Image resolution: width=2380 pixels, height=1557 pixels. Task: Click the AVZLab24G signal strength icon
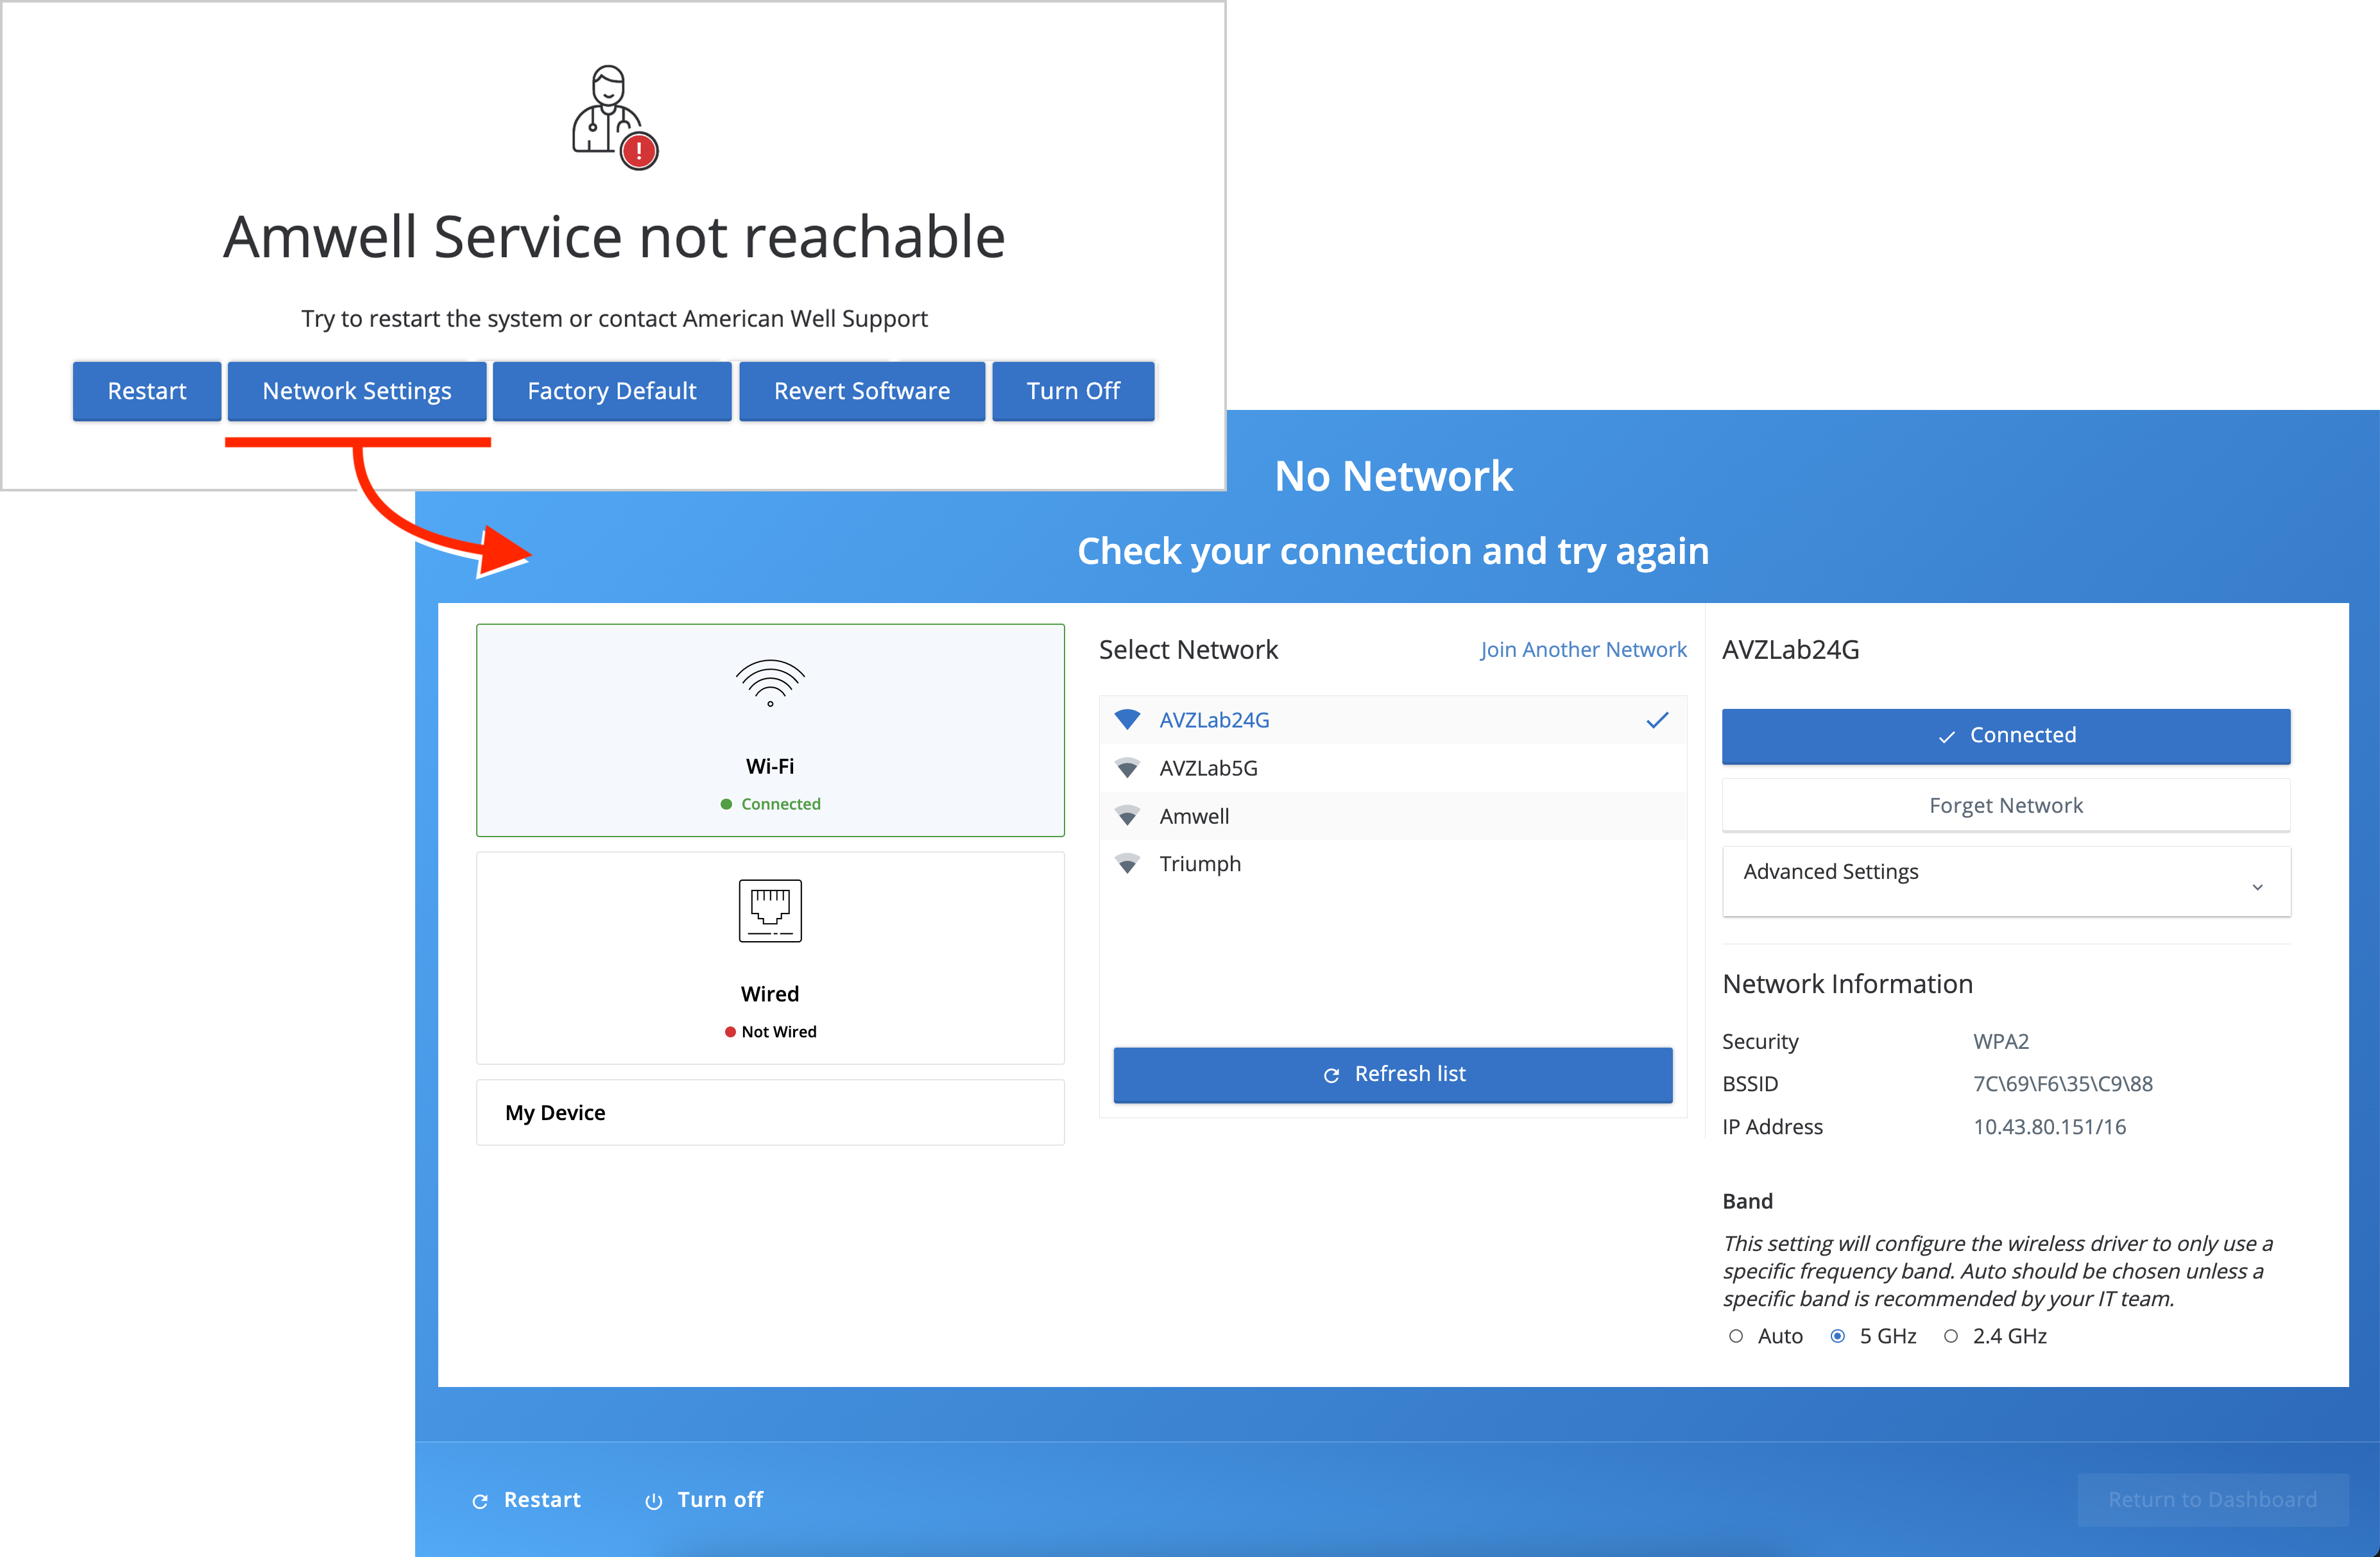(x=1127, y=719)
